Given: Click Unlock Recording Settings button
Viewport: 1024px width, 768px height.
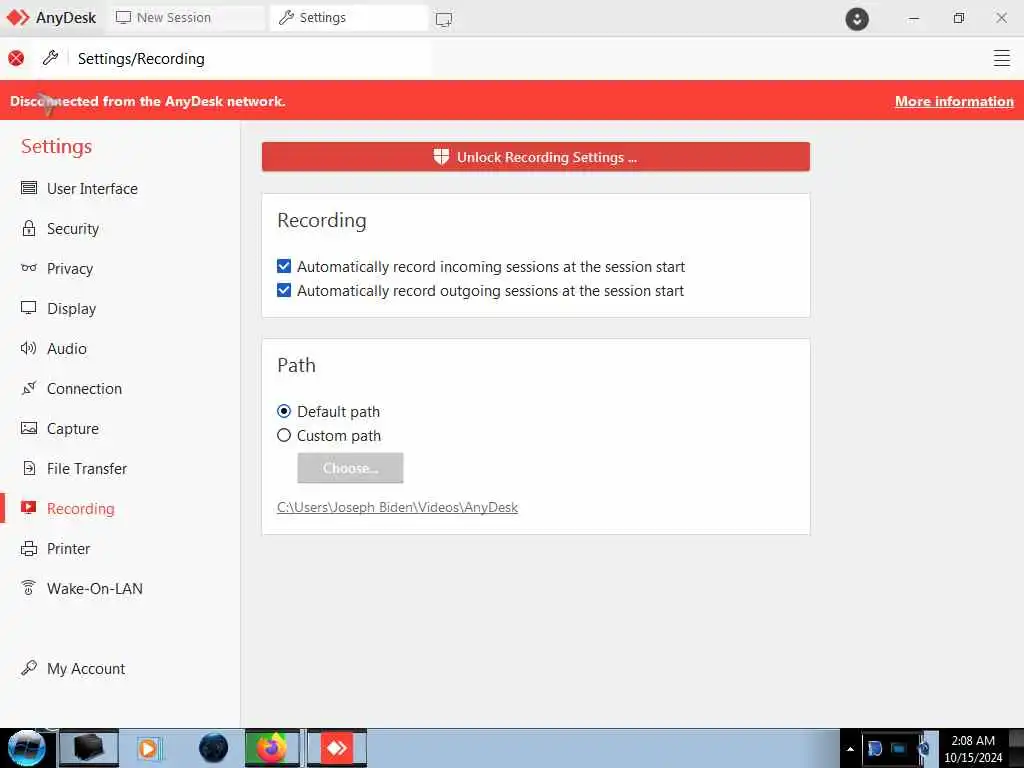Looking at the screenshot, I should point(536,157).
